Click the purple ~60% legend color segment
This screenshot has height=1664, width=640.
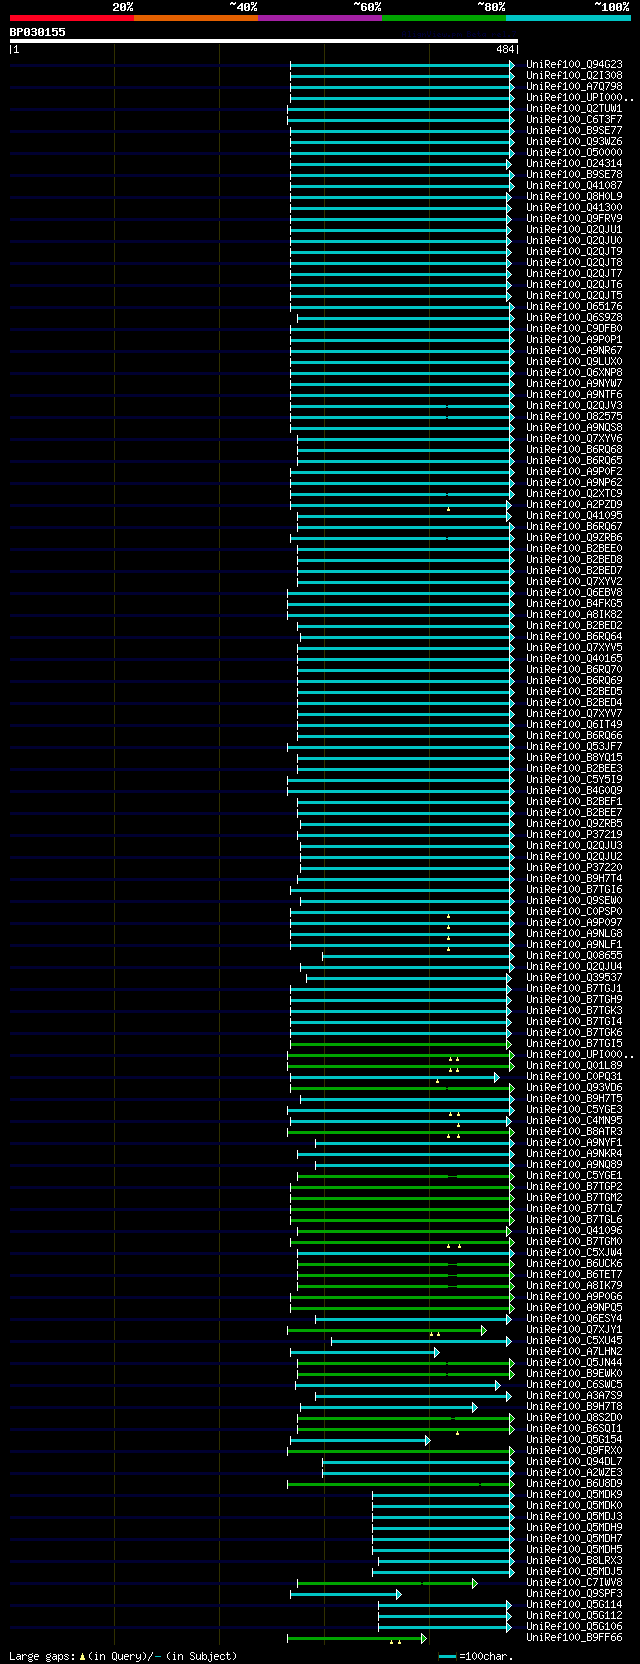[320, 18]
